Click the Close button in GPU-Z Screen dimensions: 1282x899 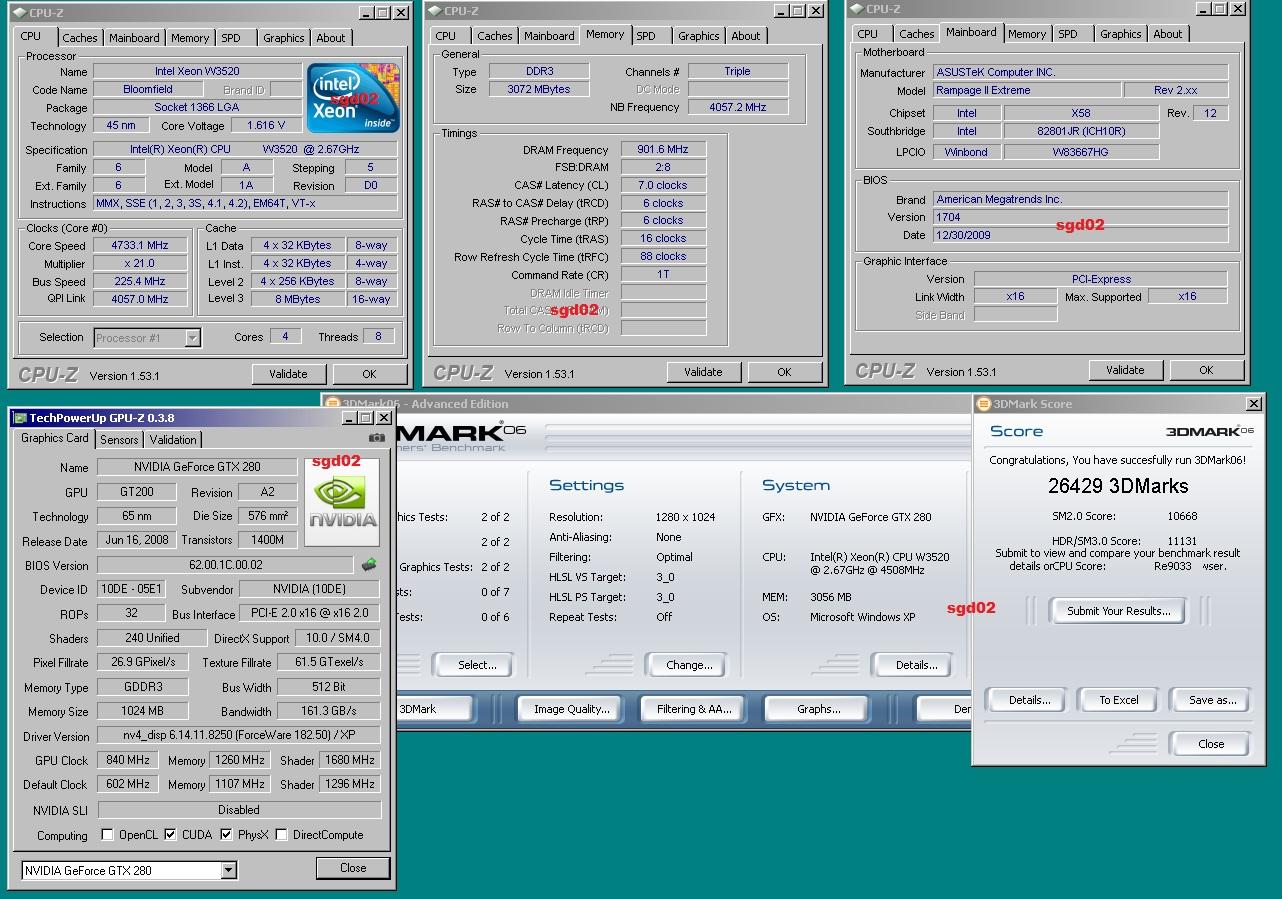tap(353, 868)
